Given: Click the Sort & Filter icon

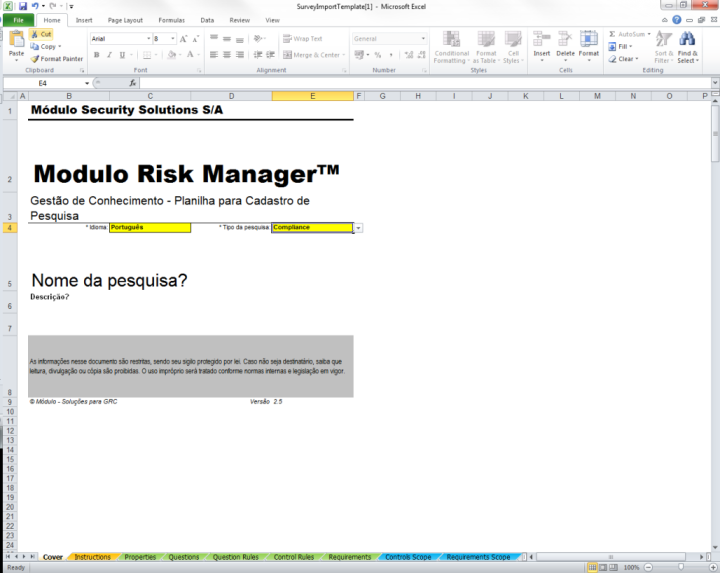Looking at the screenshot, I should (x=664, y=39).
